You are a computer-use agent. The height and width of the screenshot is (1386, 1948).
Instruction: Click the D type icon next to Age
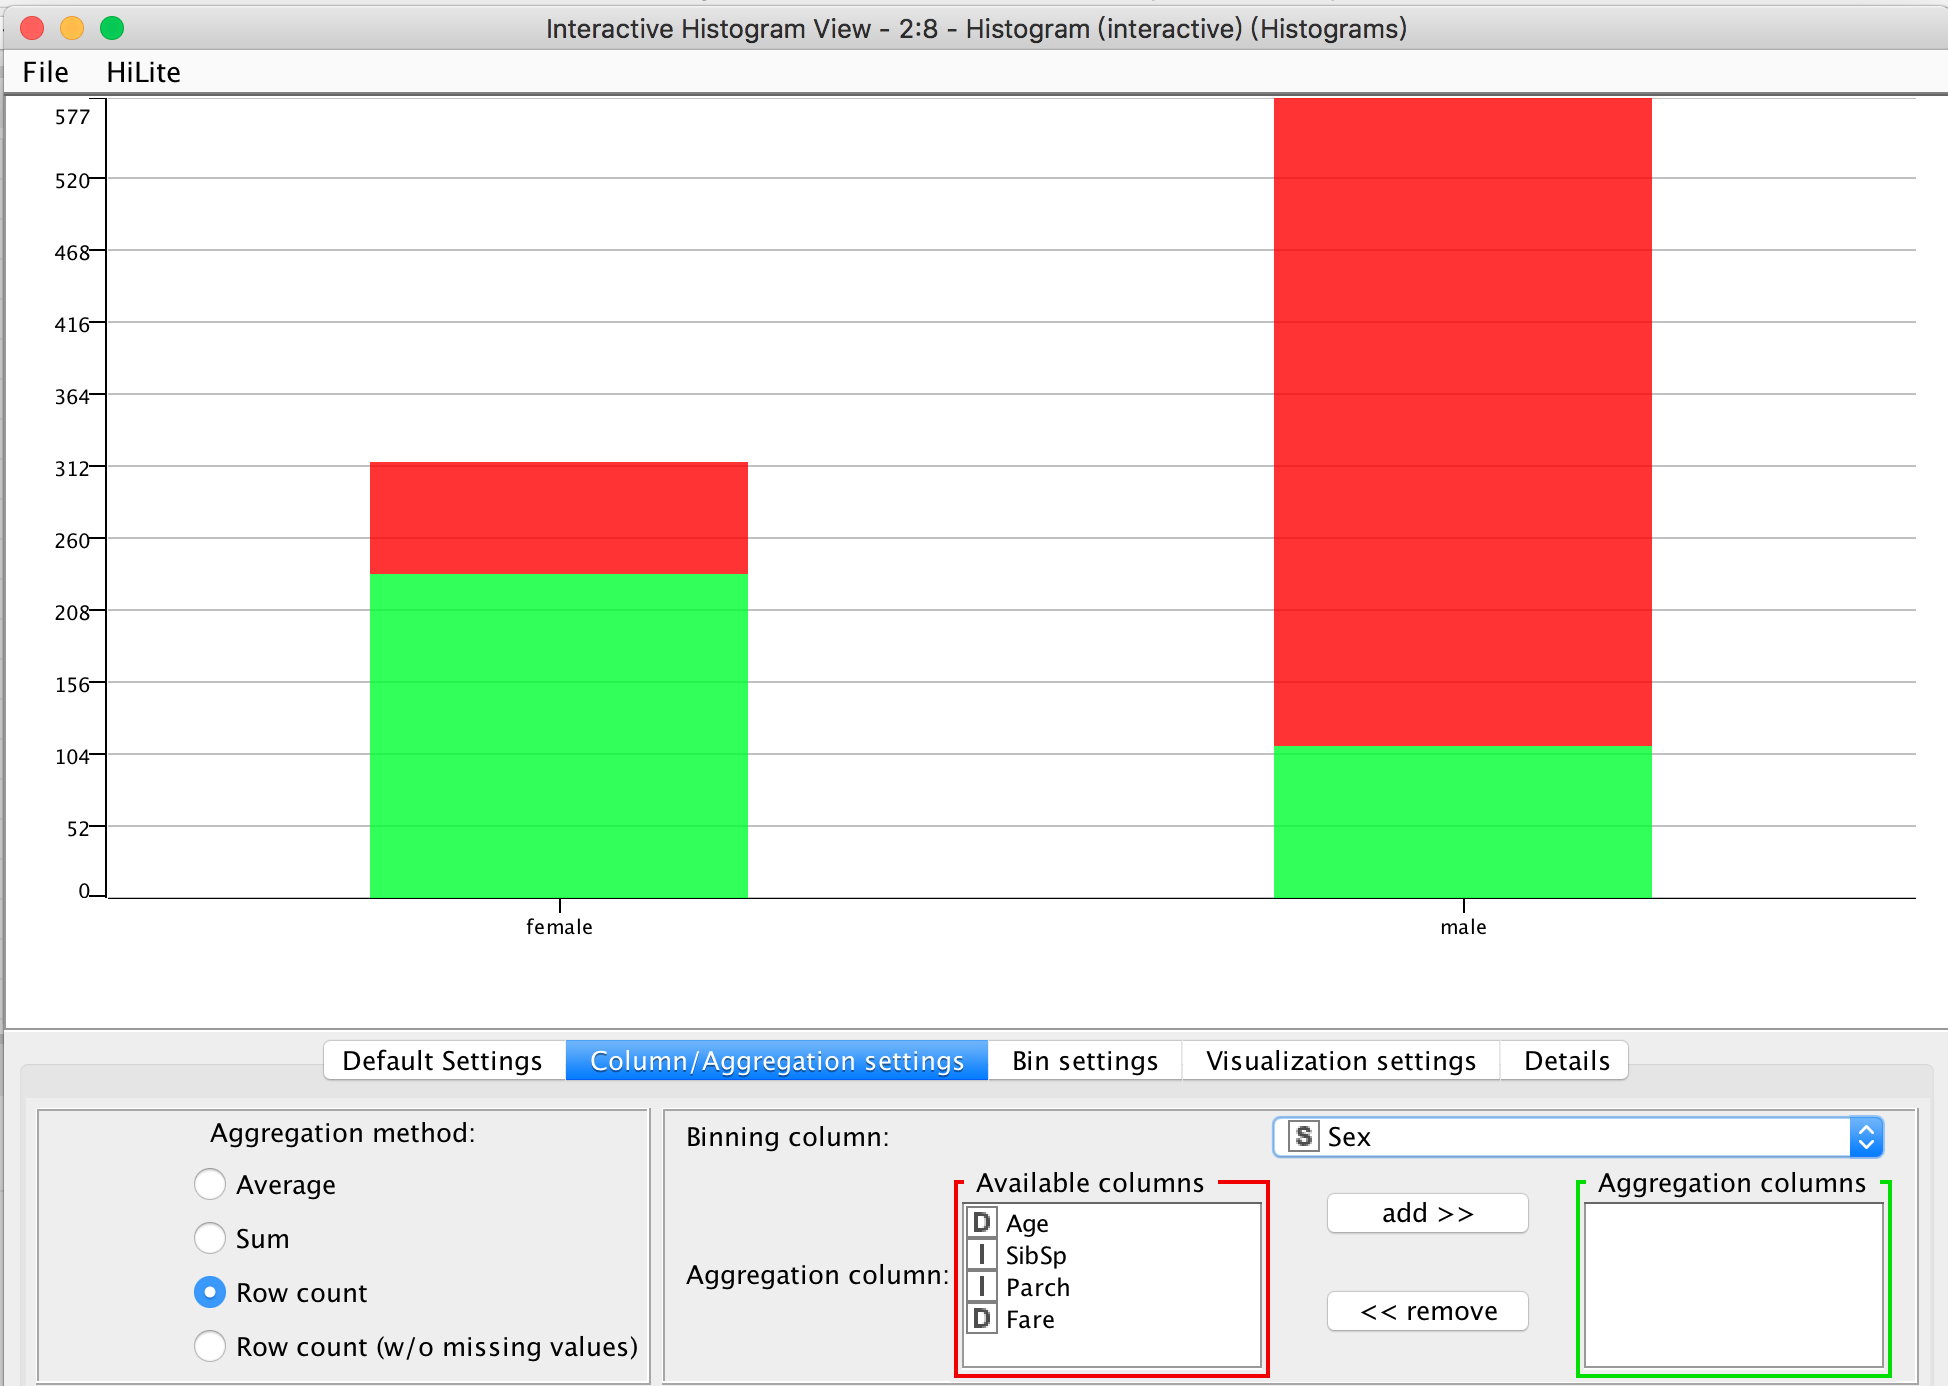pyautogui.click(x=982, y=1222)
